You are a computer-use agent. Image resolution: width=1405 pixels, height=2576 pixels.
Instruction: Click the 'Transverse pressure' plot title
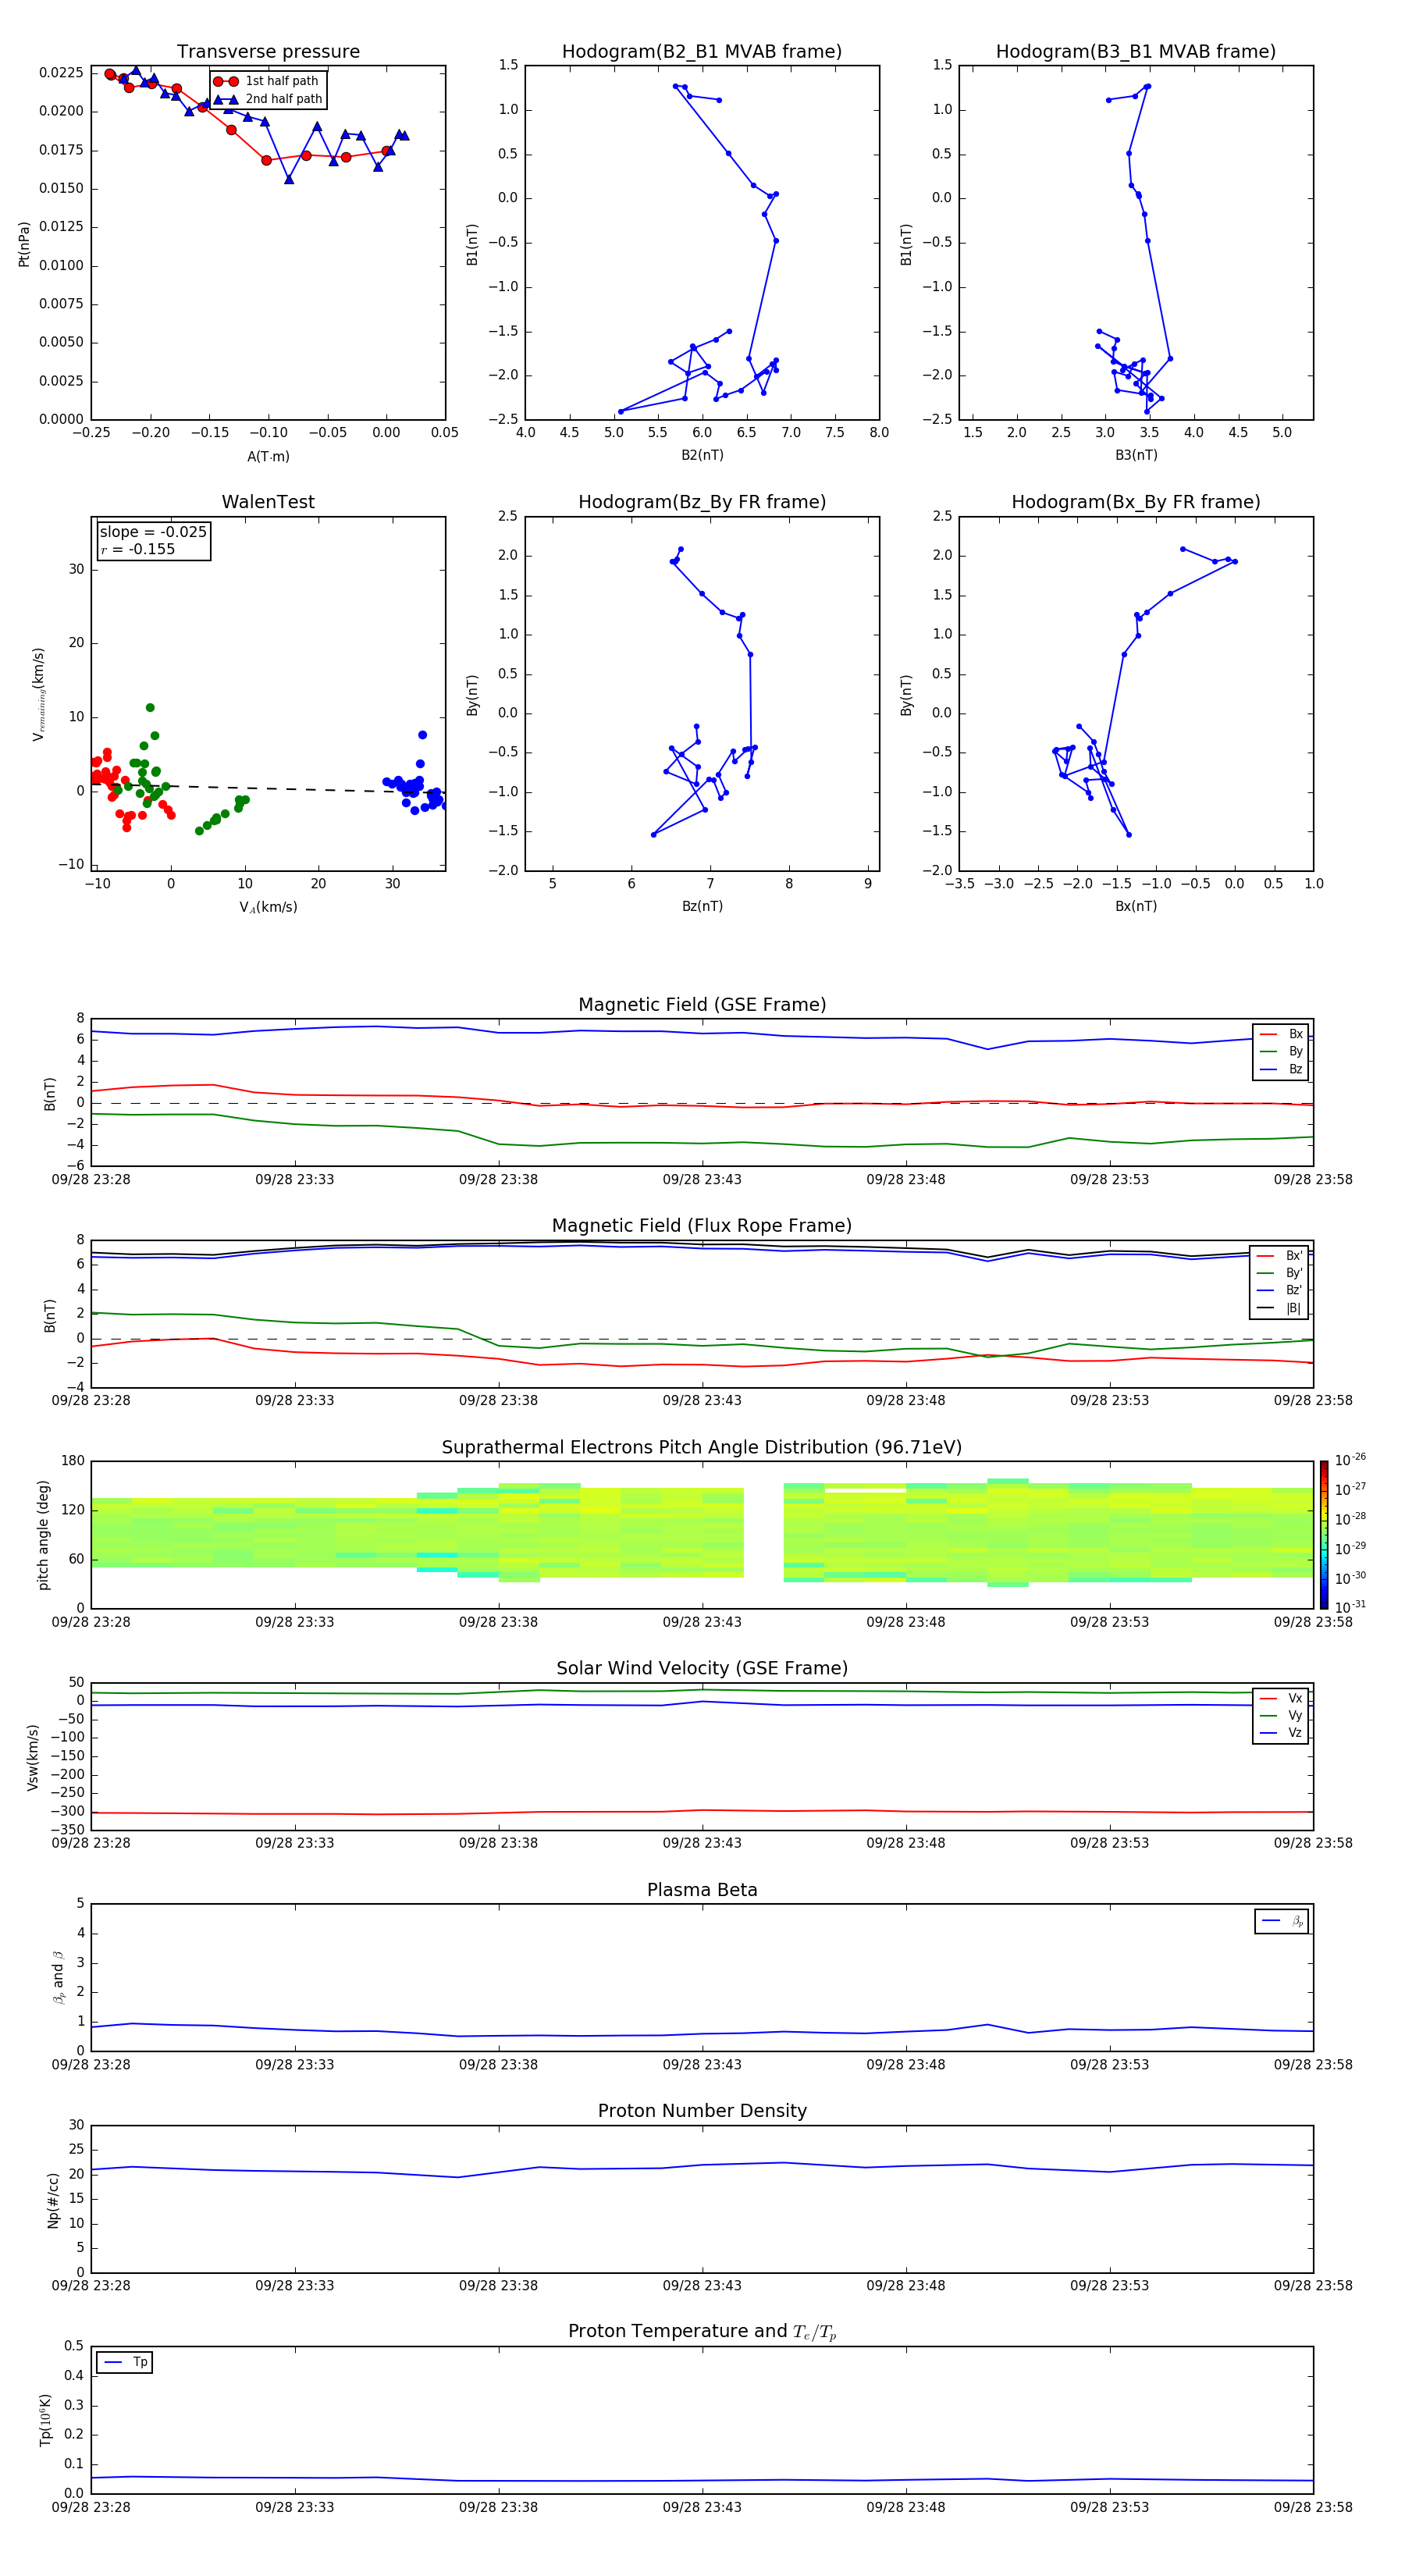pyautogui.click(x=268, y=52)
